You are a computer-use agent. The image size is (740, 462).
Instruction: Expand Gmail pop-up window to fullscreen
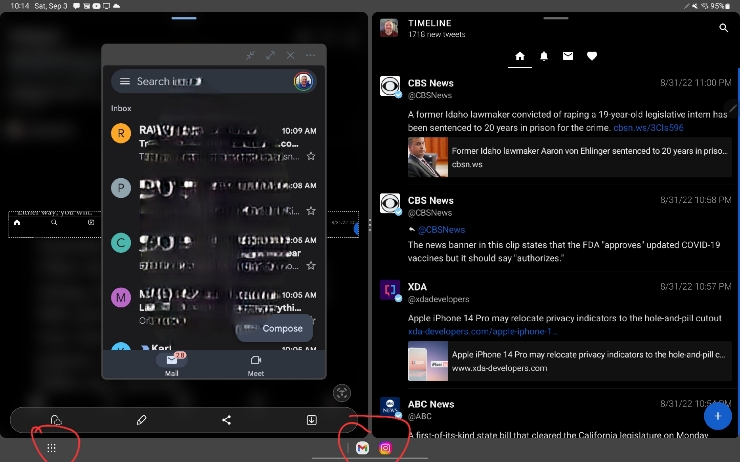[270, 55]
